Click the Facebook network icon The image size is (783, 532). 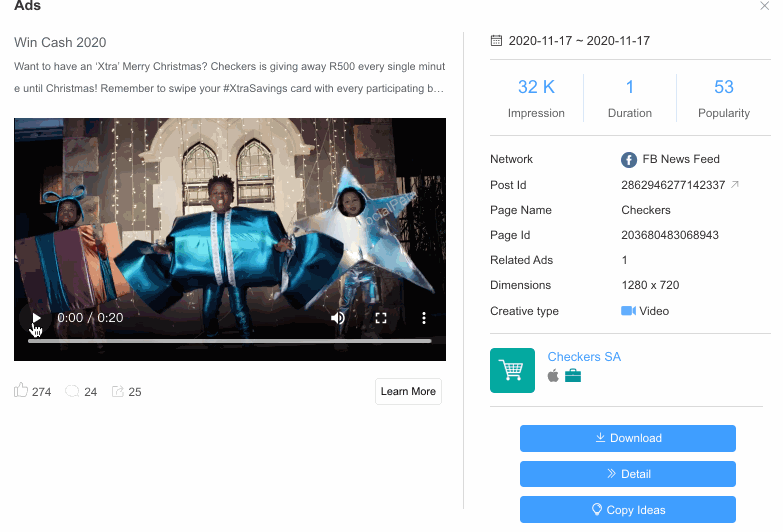point(629,160)
